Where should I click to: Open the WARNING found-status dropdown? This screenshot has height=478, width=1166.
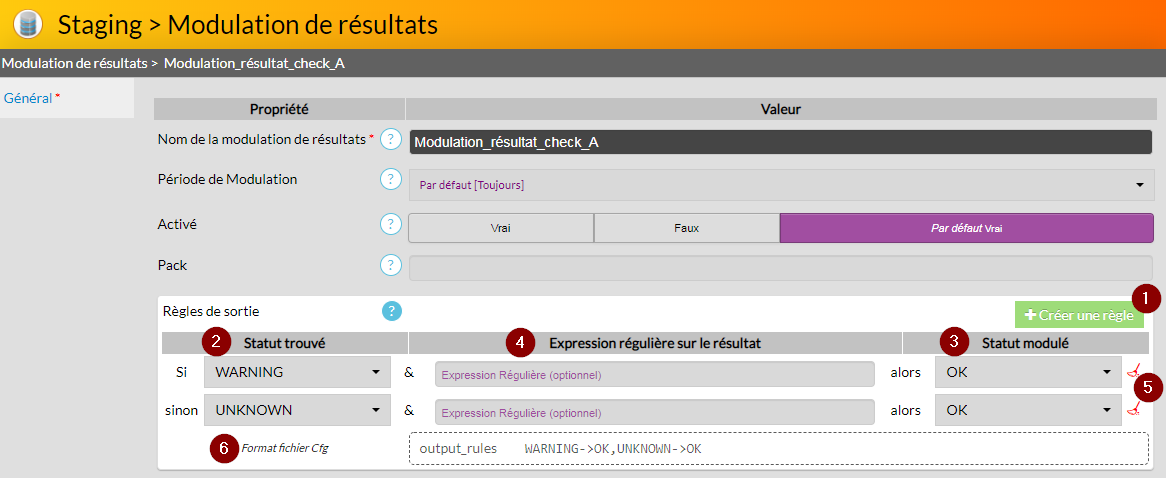[x=297, y=373]
